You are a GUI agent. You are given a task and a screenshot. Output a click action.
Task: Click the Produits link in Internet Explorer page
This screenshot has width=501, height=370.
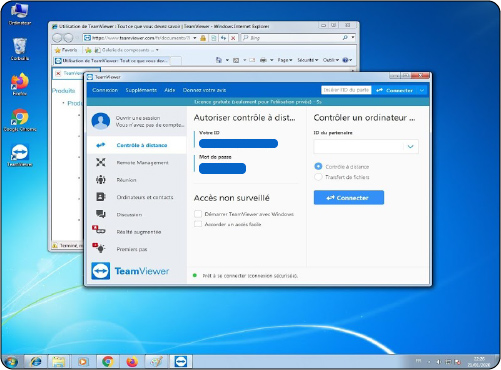[64, 91]
